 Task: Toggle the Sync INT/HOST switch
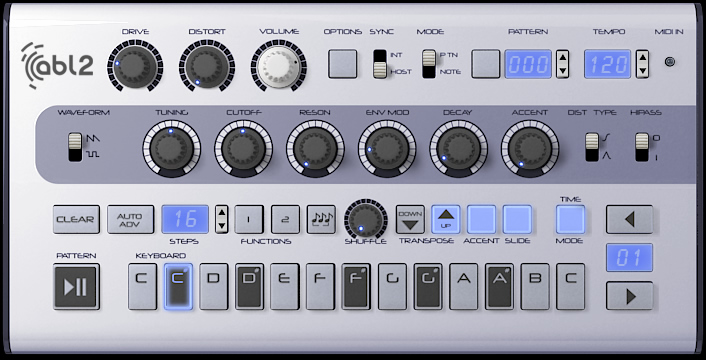click(x=380, y=64)
